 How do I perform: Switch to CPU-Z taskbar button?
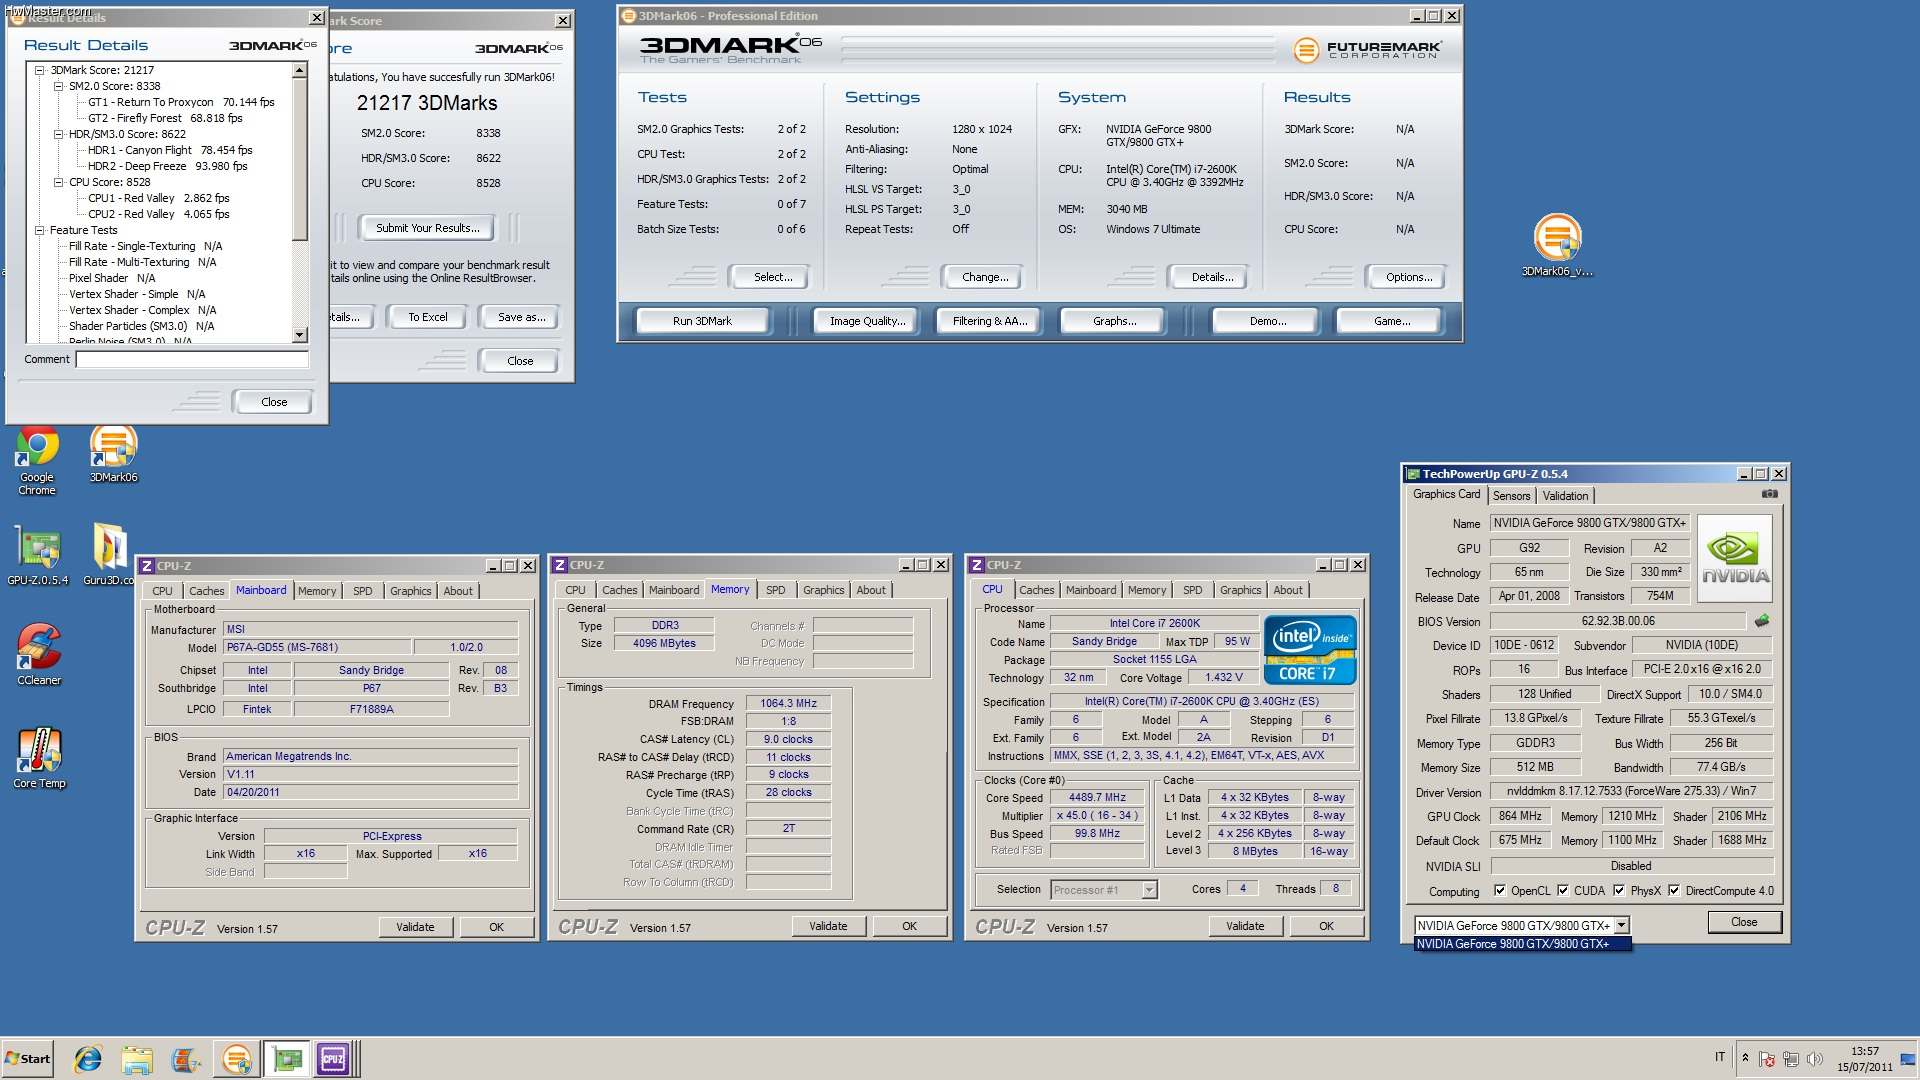pyautogui.click(x=334, y=1058)
